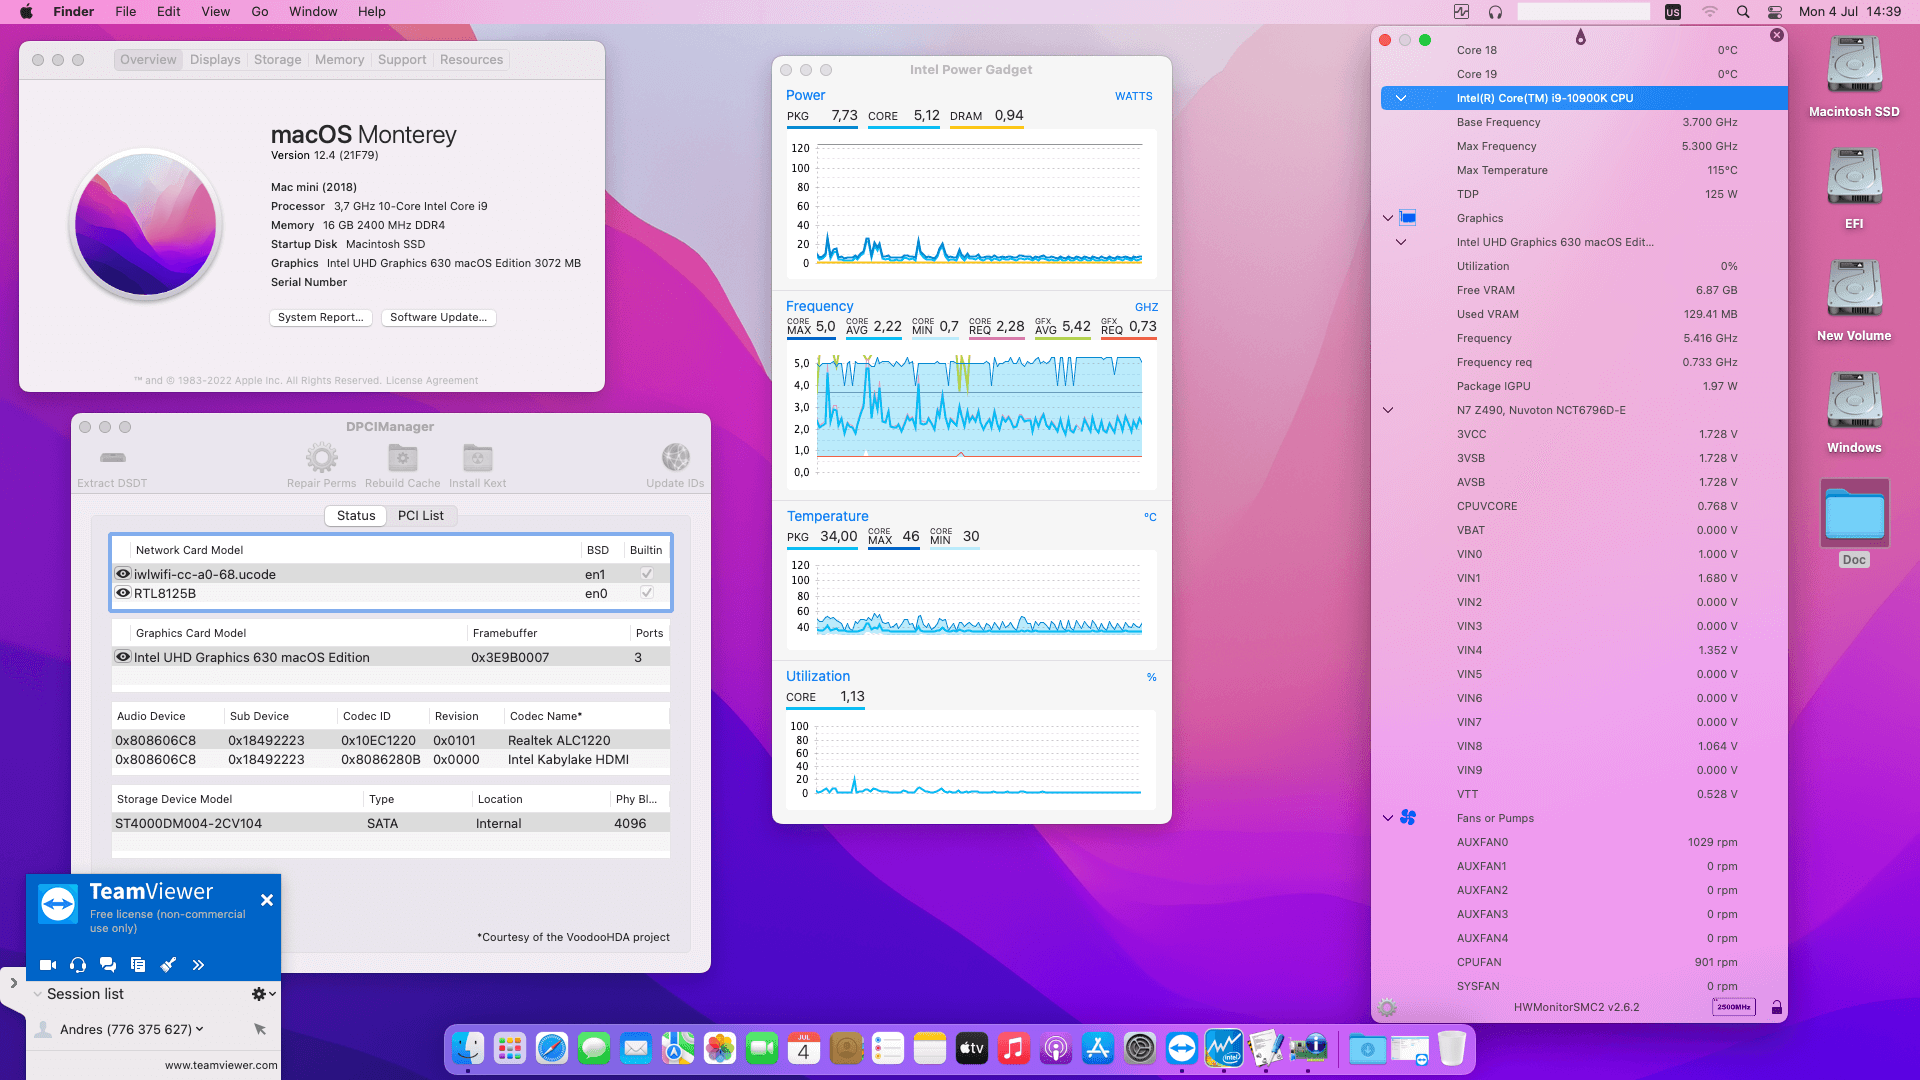The width and height of the screenshot is (1920, 1080).
Task: Click HWMonitorSMC2 gear settings icon
Action: click(1387, 1008)
